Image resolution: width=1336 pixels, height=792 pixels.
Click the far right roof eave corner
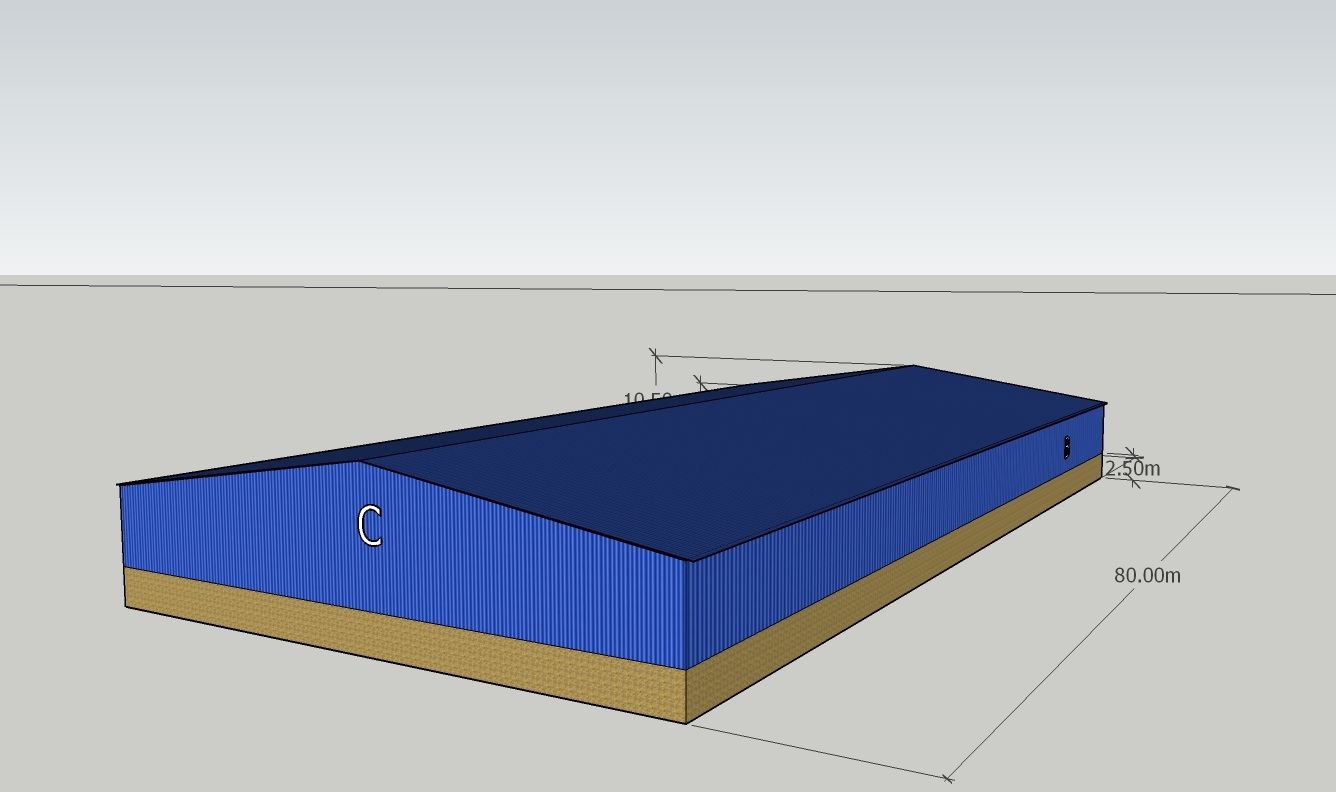1105,403
